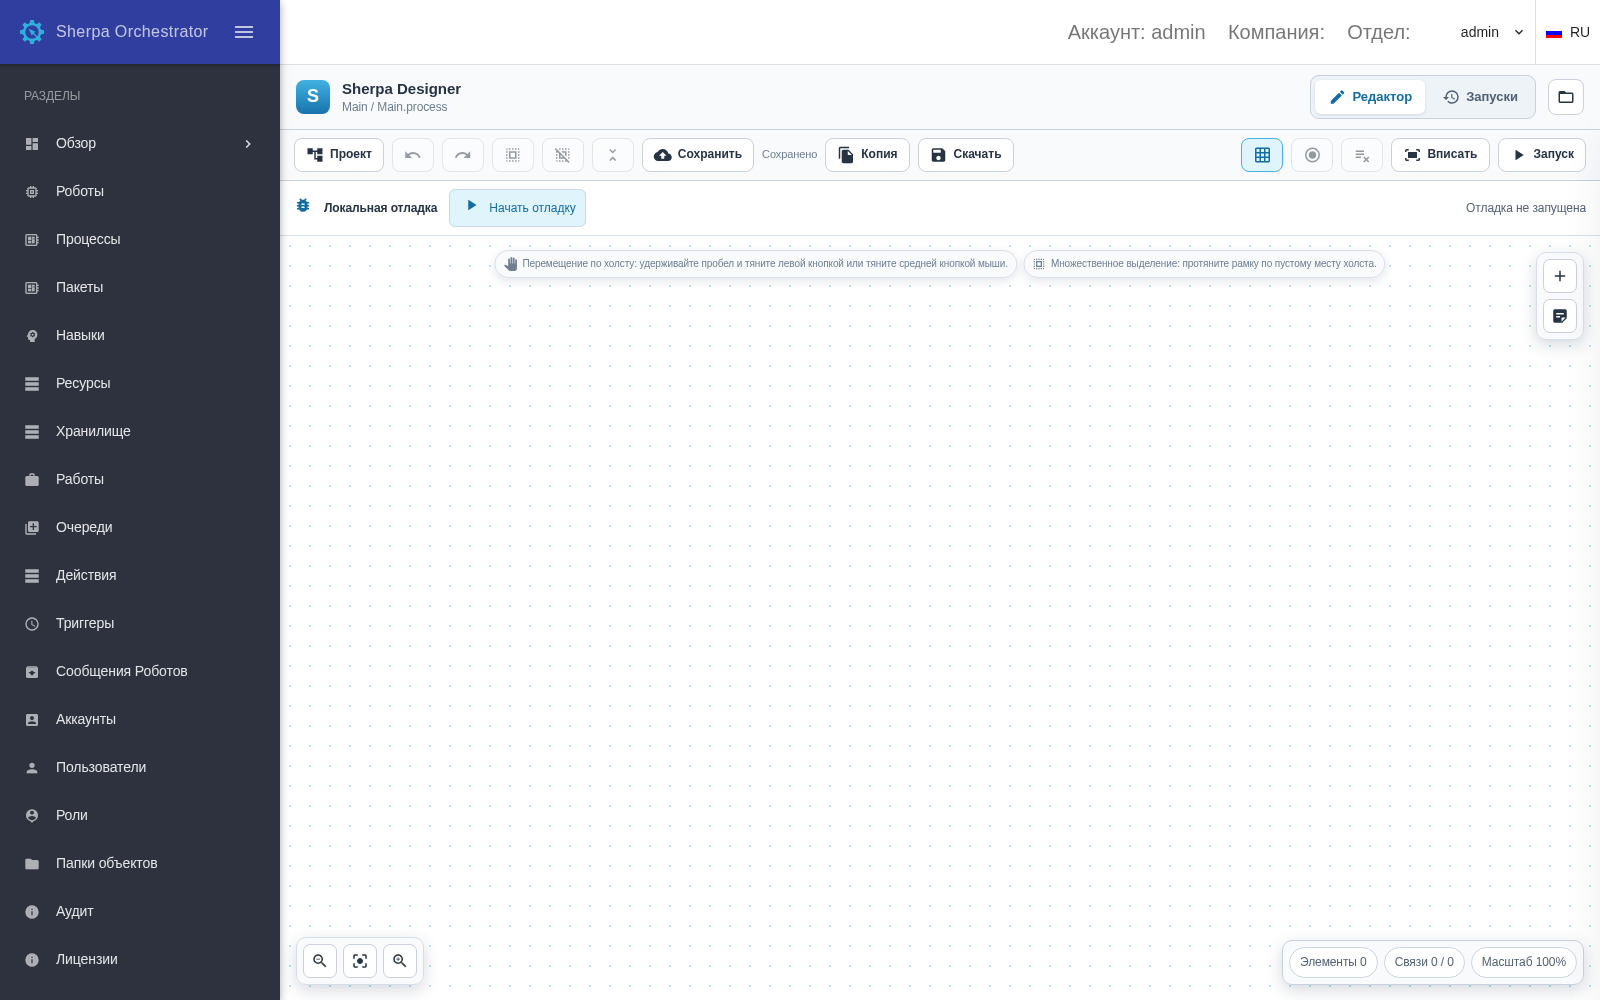Click the Масштаб 100% indicator
Image resolution: width=1600 pixels, height=1000 pixels.
1524,962
